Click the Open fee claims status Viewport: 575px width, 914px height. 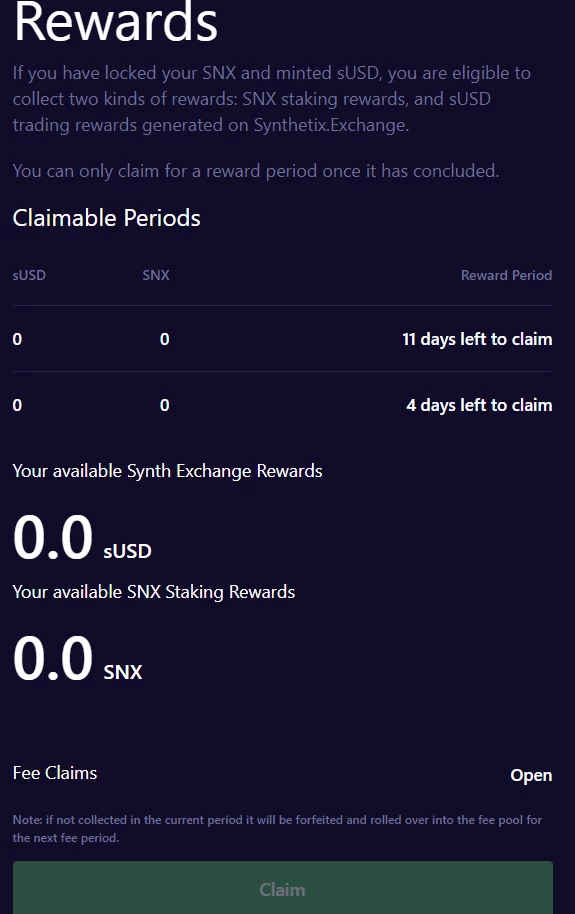[x=531, y=775]
